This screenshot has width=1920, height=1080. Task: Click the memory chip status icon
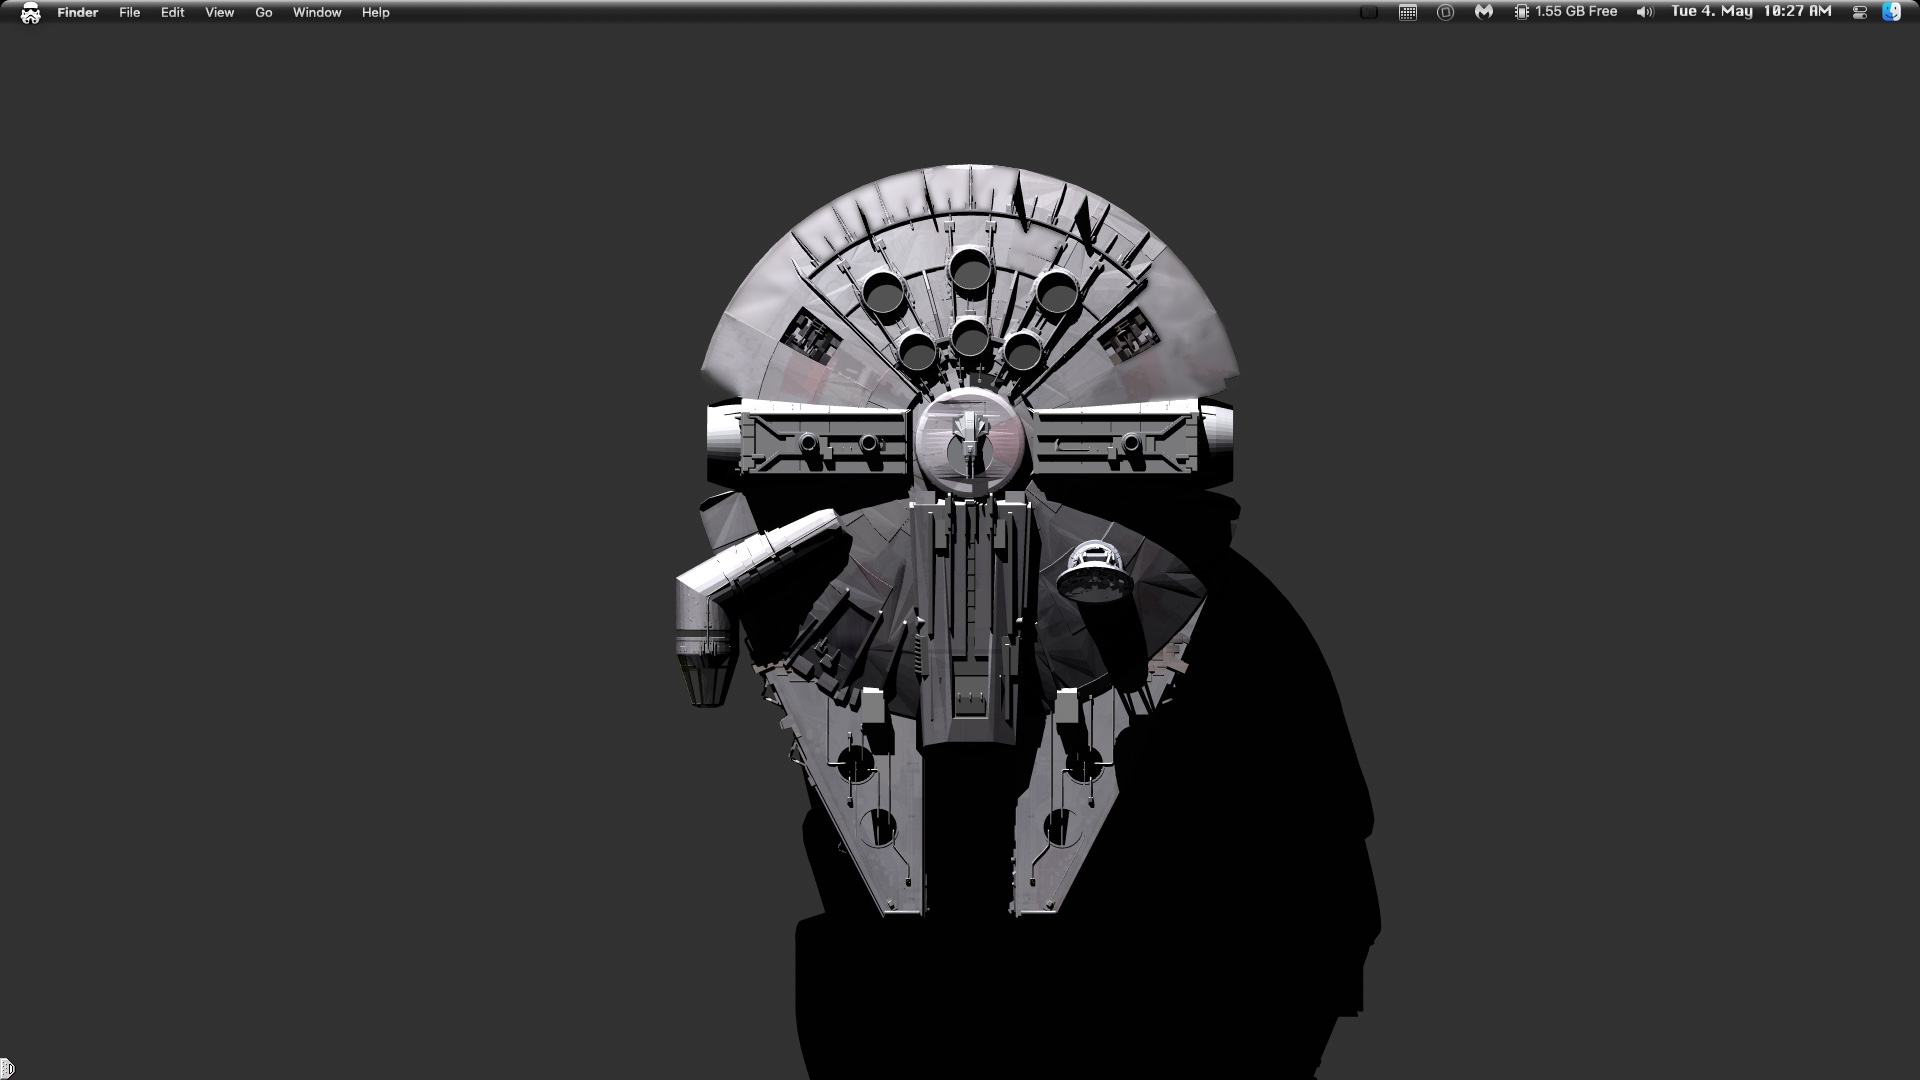1521,12
